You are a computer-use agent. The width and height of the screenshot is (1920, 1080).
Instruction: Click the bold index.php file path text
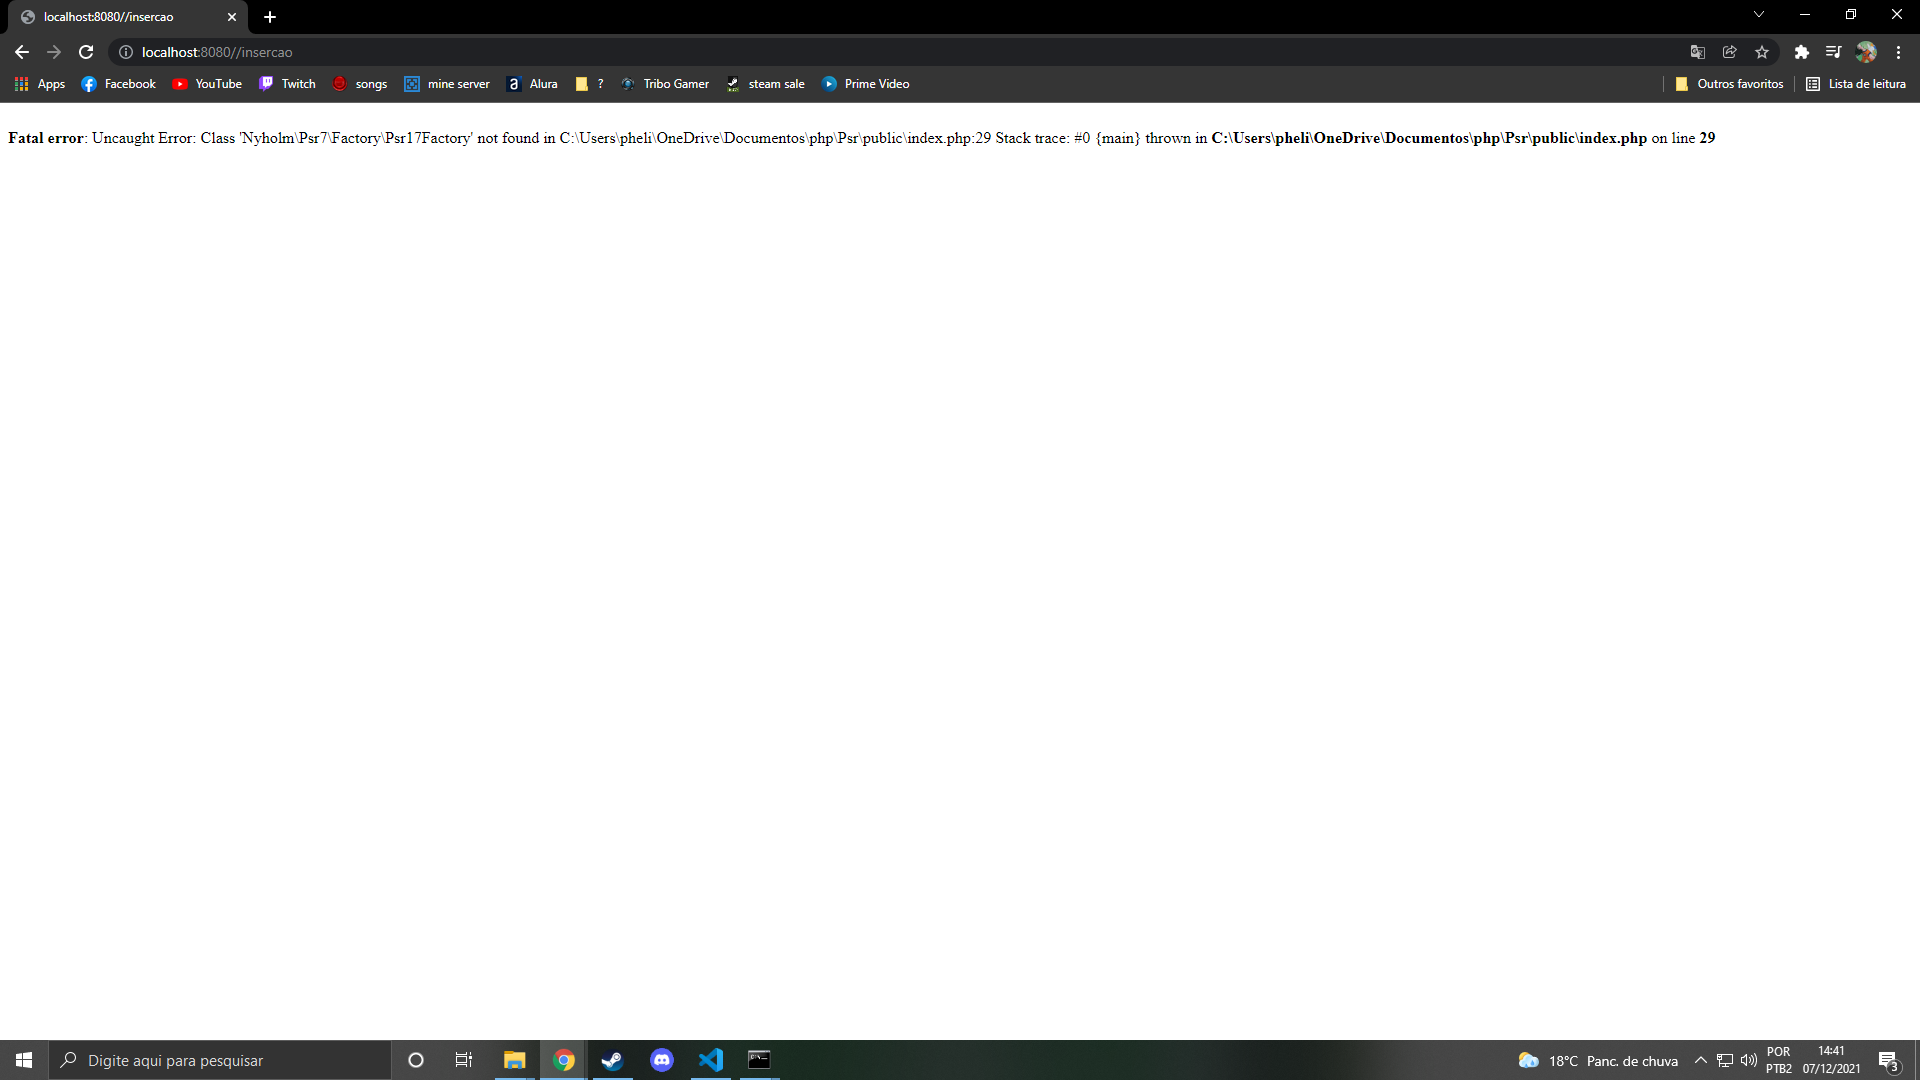coord(1429,138)
